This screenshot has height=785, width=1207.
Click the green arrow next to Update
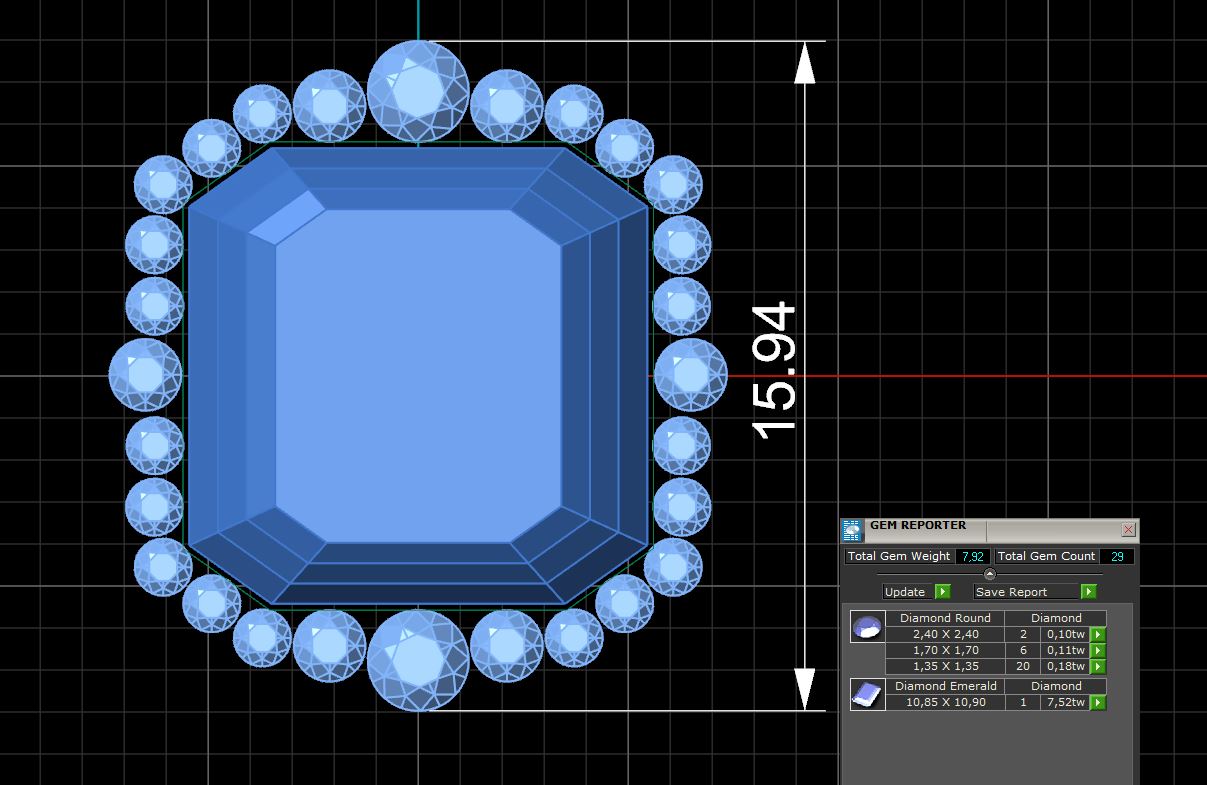(942, 592)
